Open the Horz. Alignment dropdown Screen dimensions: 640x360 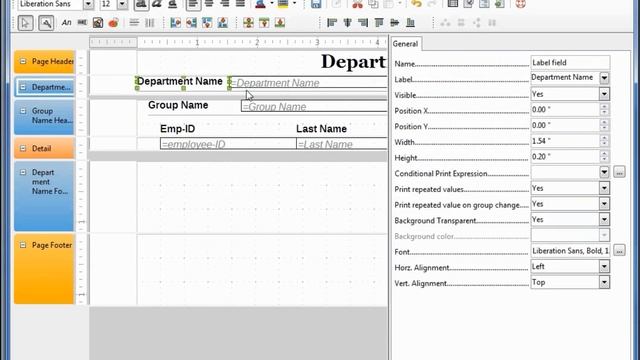604,267
